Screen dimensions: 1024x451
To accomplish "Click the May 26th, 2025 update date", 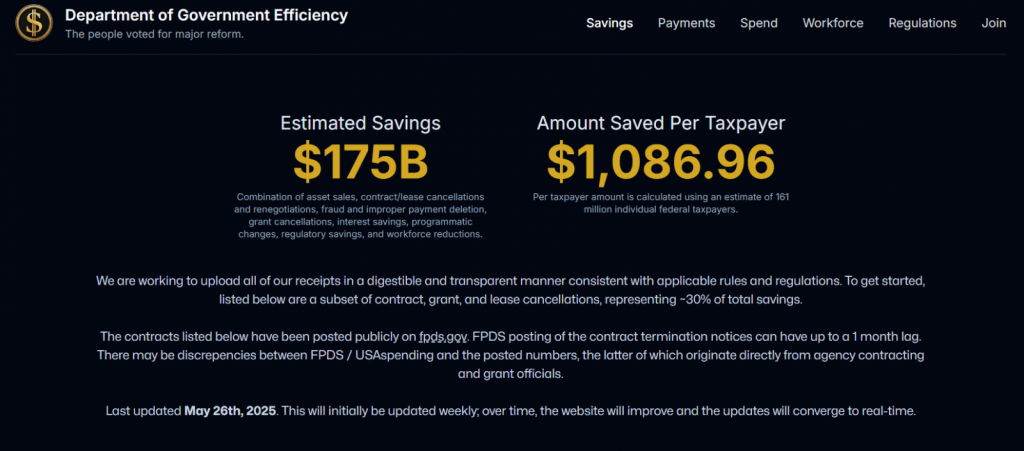I will pyautogui.click(x=231, y=412).
